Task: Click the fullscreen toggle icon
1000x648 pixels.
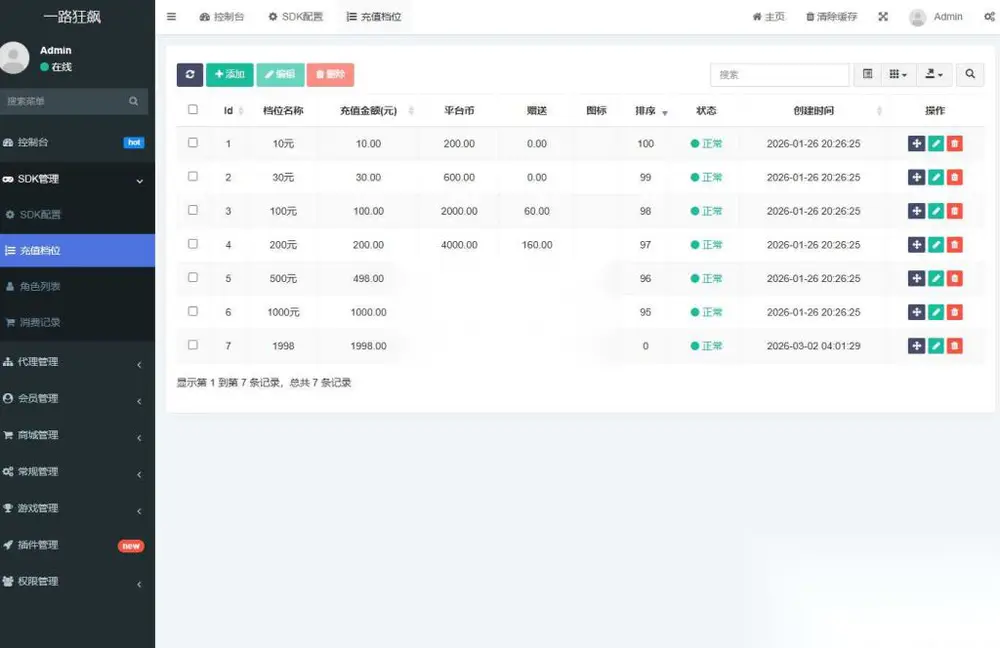Action: point(883,17)
